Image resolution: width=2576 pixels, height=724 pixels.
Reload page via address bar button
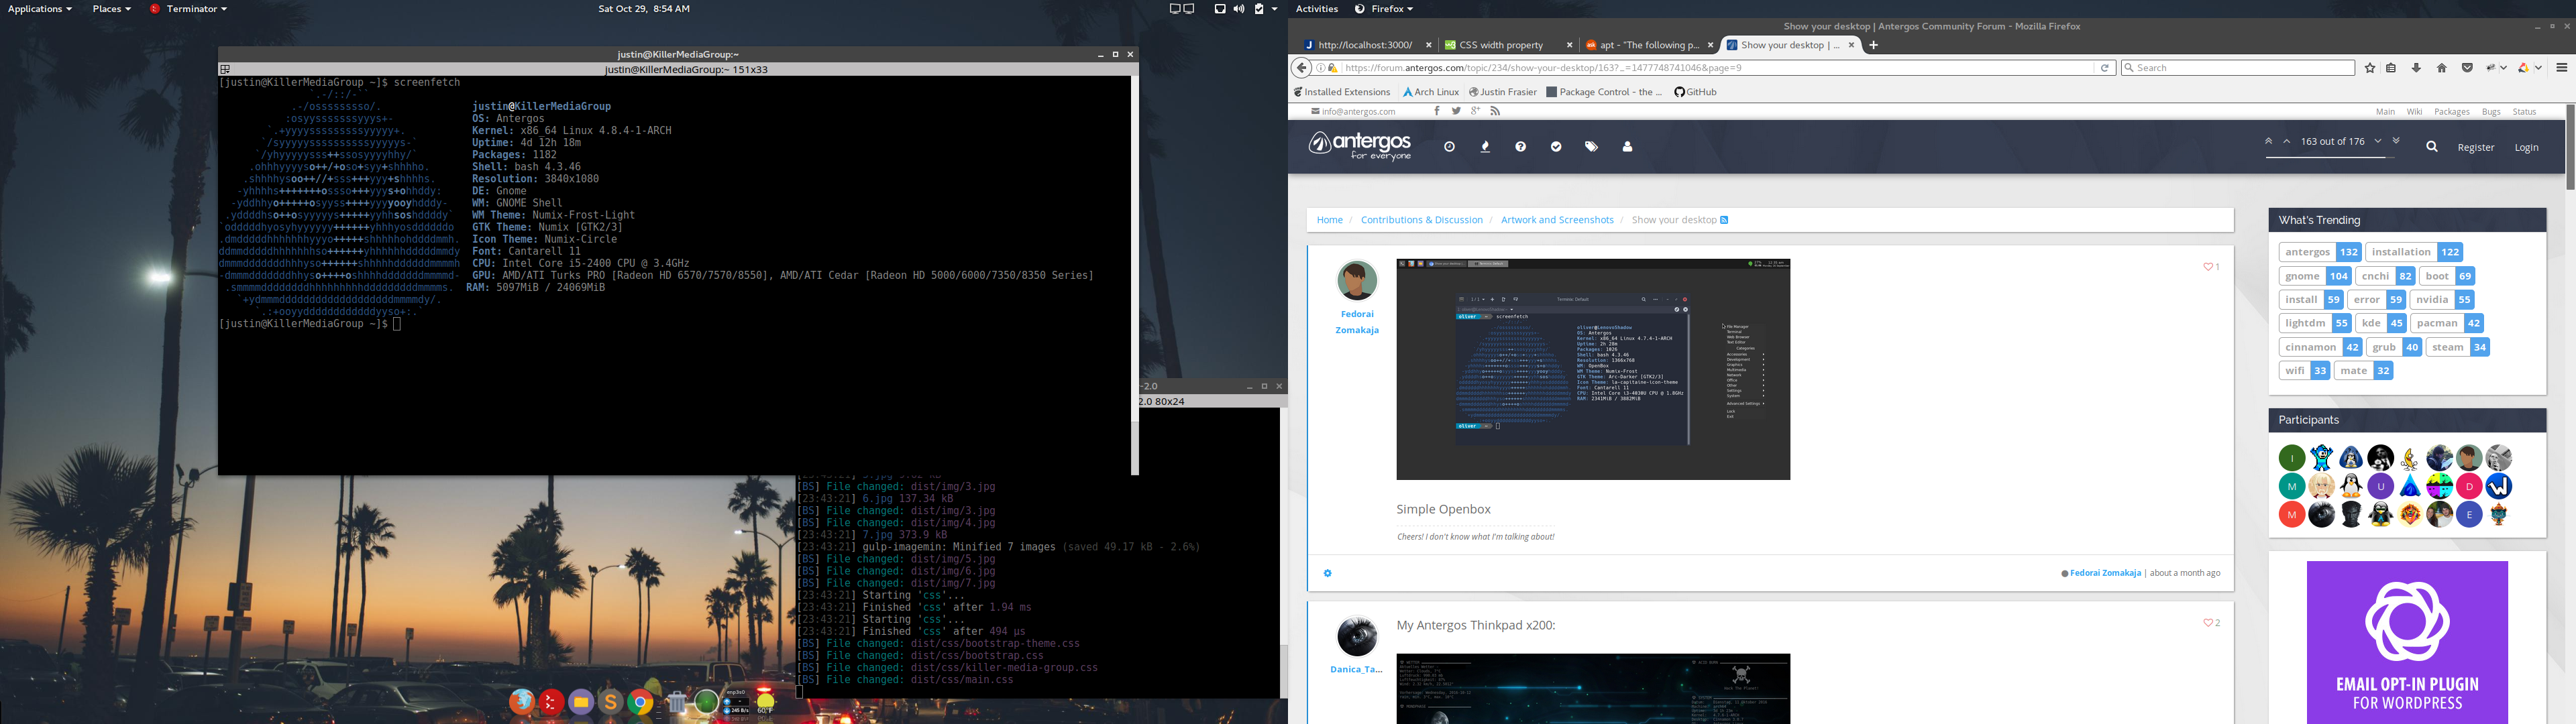pyautogui.click(x=2105, y=68)
